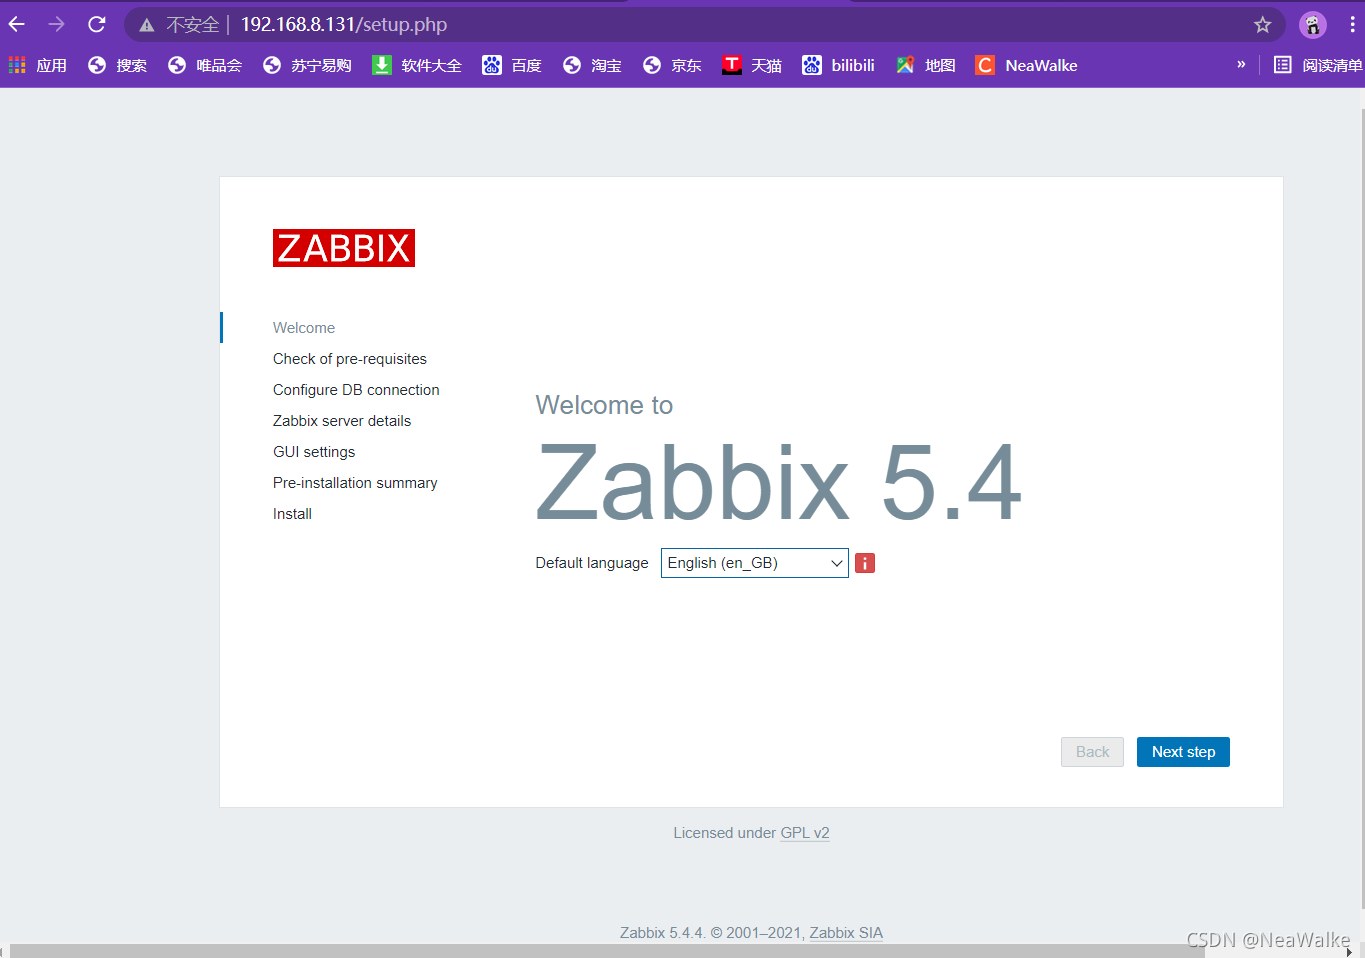Image resolution: width=1365 pixels, height=958 pixels.
Task: Open the 百度 bookmark
Action: [x=512, y=65]
